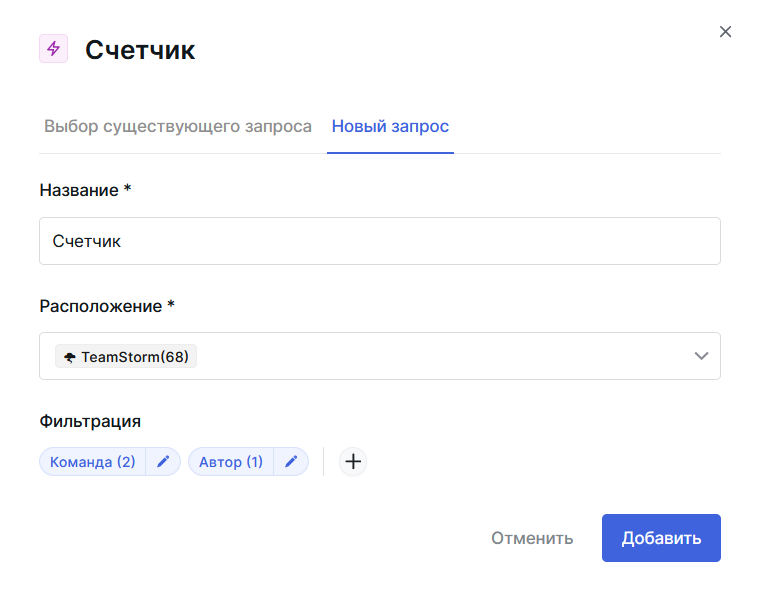Click the Счетчик dialog title
759x593 pixels.
(x=140, y=50)
